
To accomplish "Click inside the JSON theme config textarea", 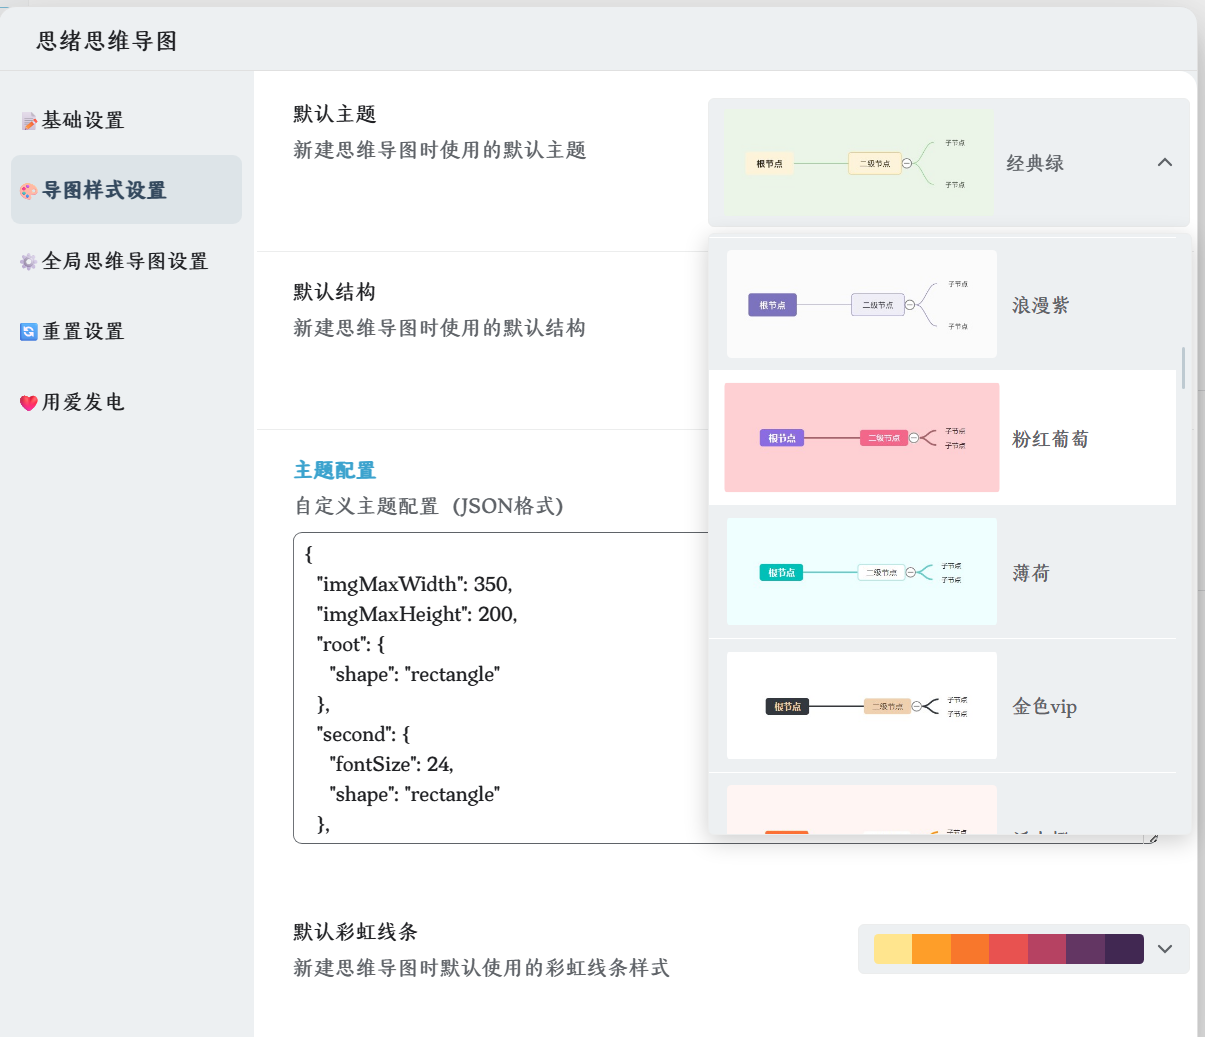I will click(x=500, y=688).
